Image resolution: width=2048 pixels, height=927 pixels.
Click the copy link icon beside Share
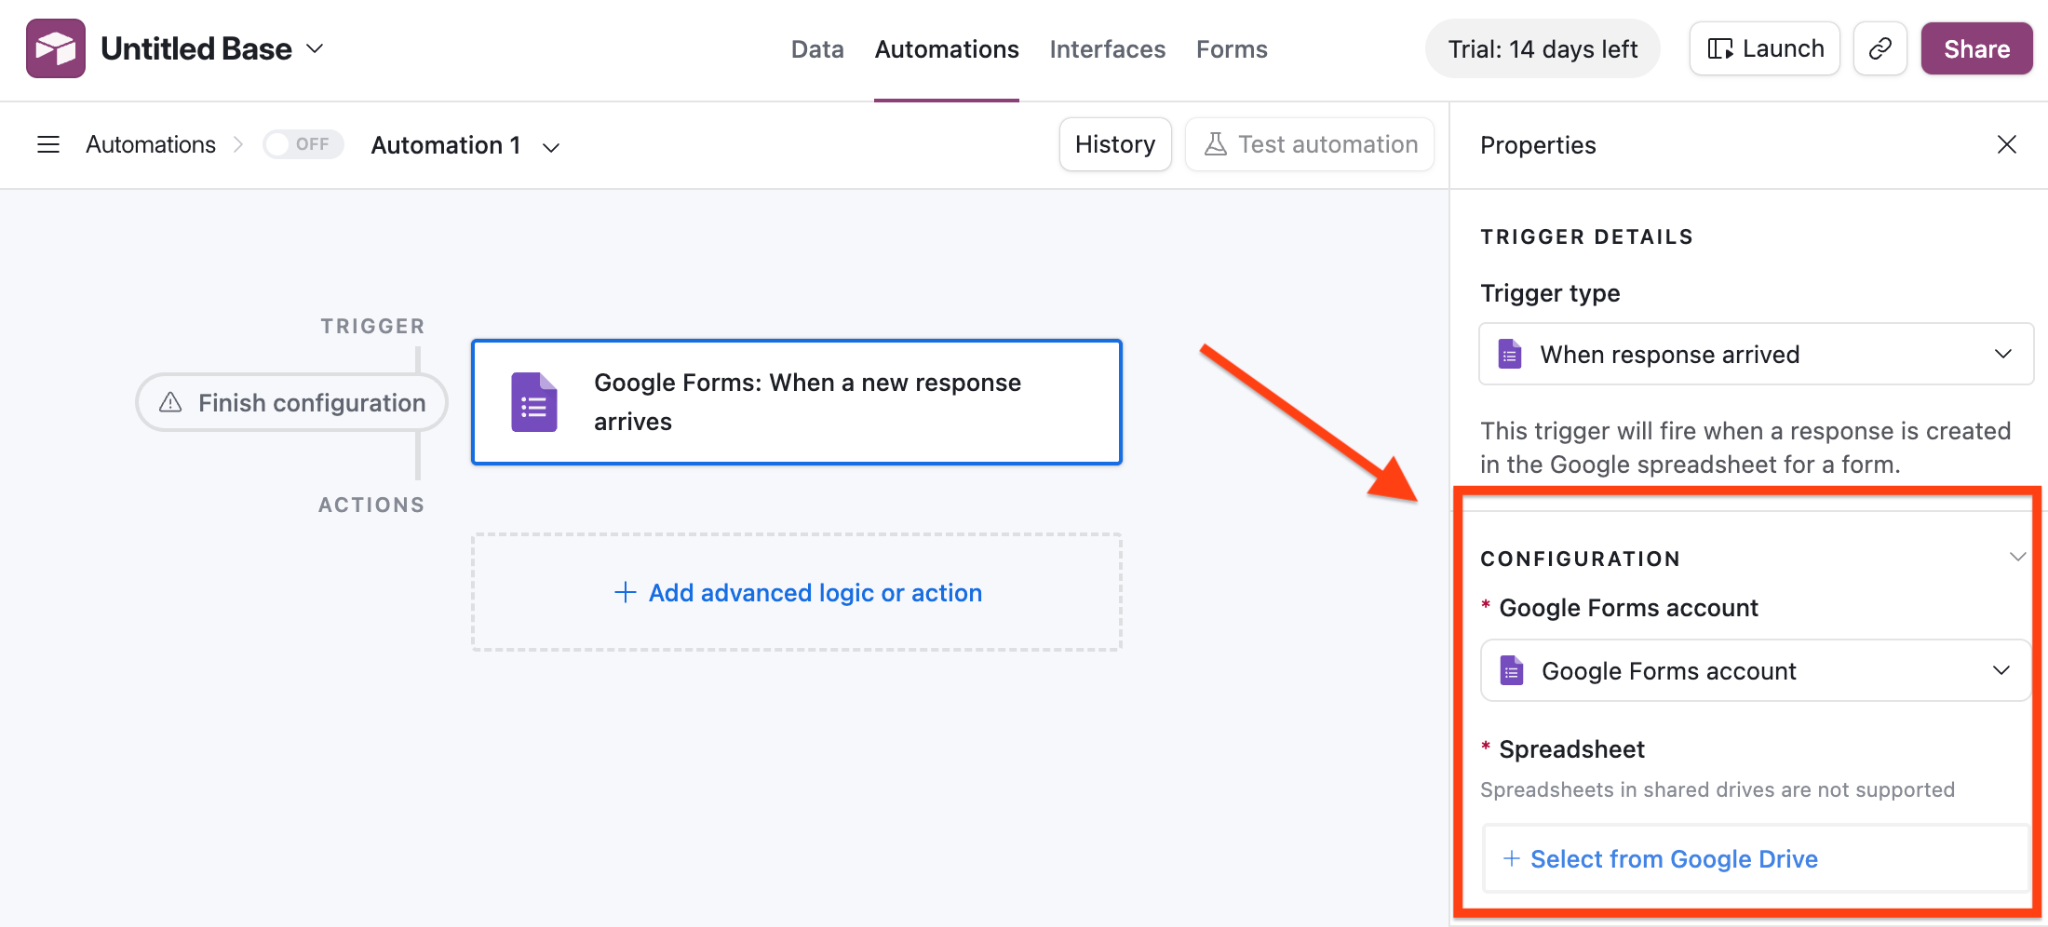click(x=1880, y=48)
